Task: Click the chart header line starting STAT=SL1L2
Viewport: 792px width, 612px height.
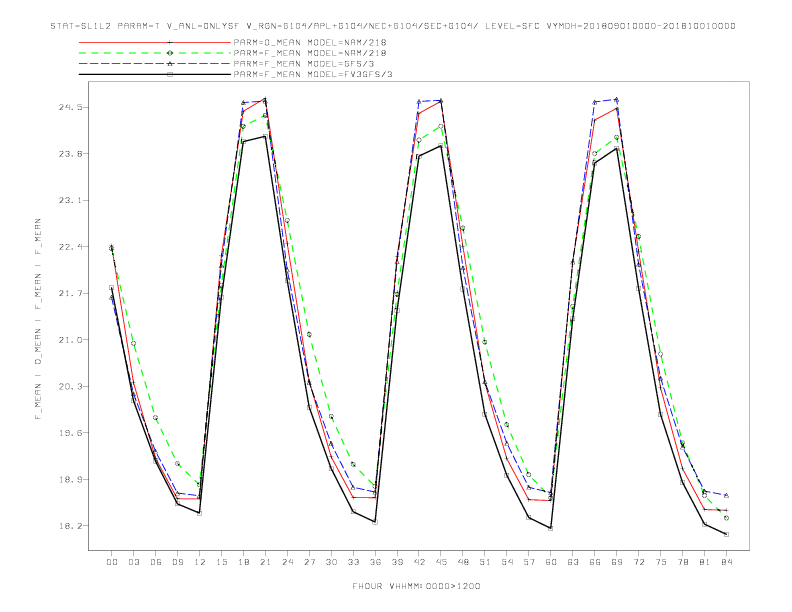Action: pyautogui.click(x=393, y=26)
